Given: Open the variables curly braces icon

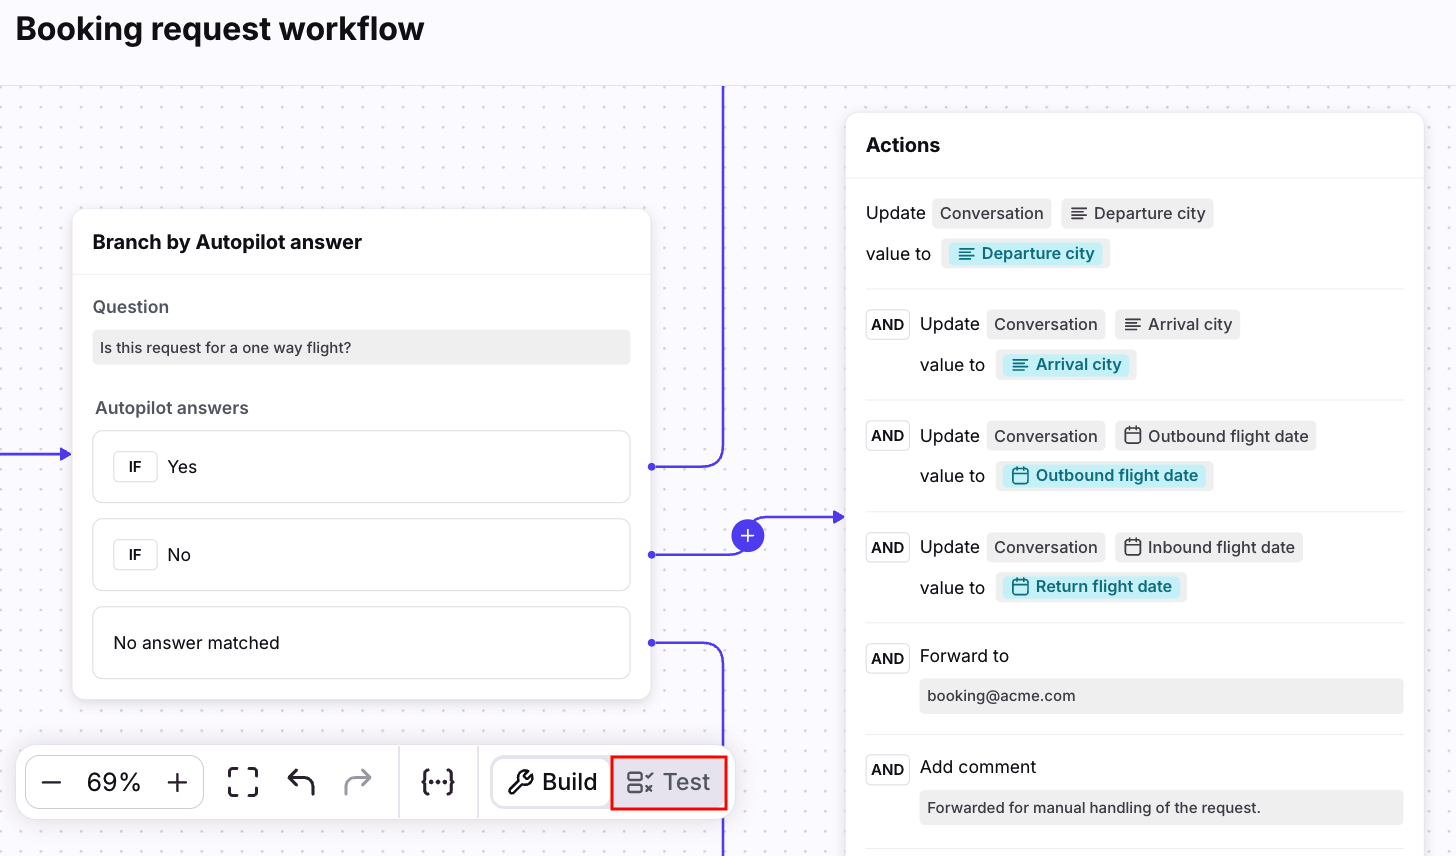Looking at the screenshot, I should click(x=438, y=782).
